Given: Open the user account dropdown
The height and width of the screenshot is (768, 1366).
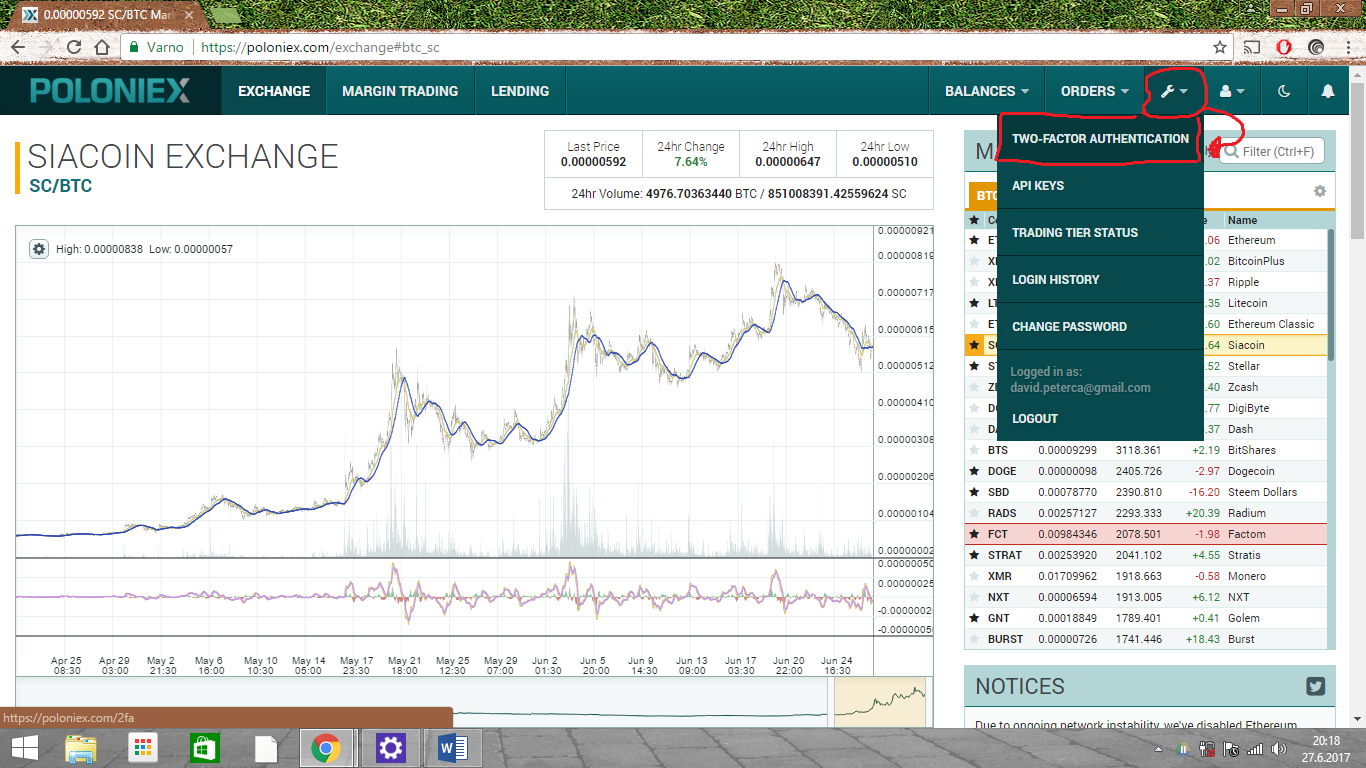Looking at the screenshot, I should tap(1232, 91).
